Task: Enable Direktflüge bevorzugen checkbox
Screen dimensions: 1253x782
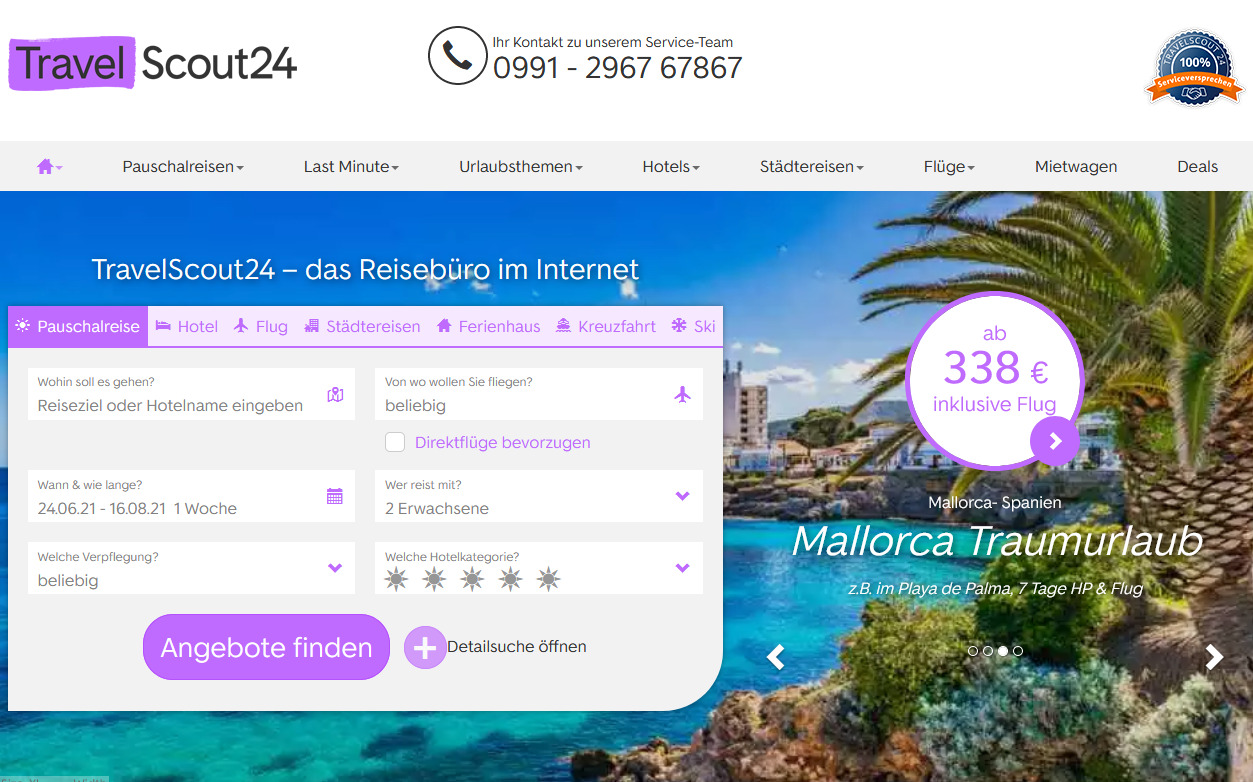Action: (395, 442)
